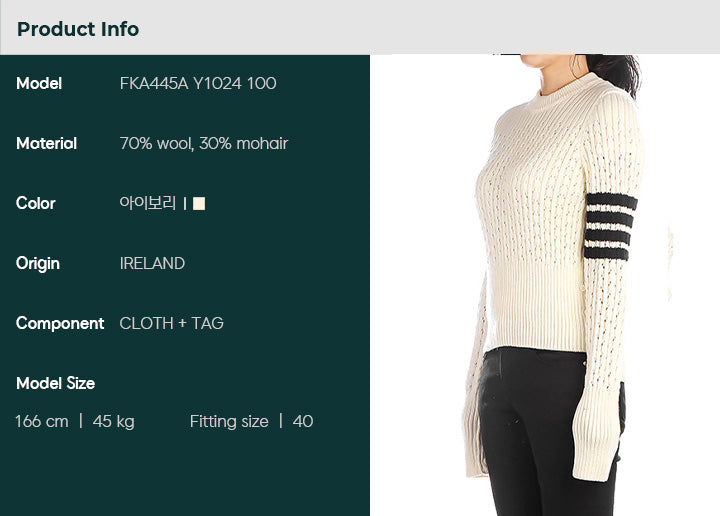Click the 70% wool, 30% mohair text
This screenshot has width=720, height=516.
(203, 144)
